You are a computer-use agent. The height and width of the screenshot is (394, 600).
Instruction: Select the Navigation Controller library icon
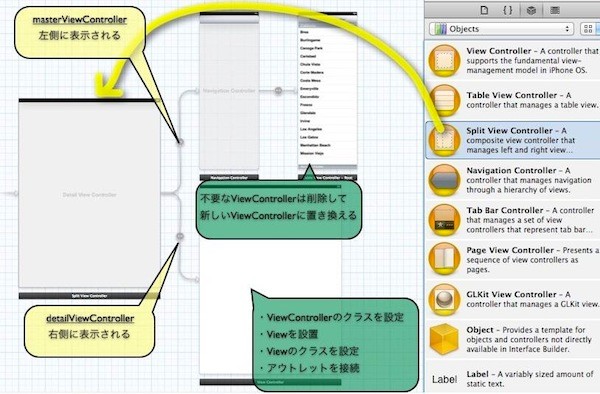point(444,180)
